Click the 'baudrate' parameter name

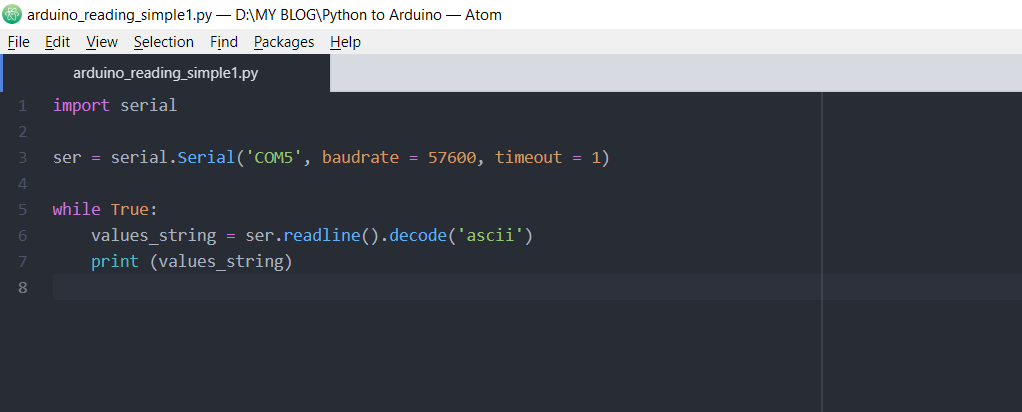click(x=360, y=158)
